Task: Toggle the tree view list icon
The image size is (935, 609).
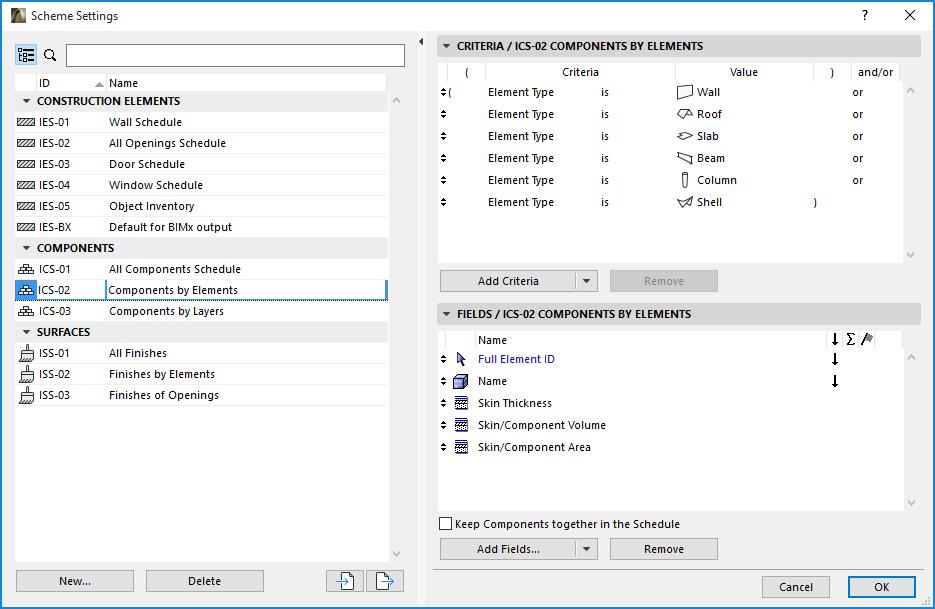Action: pyautogui.click(x=26, y=55)
